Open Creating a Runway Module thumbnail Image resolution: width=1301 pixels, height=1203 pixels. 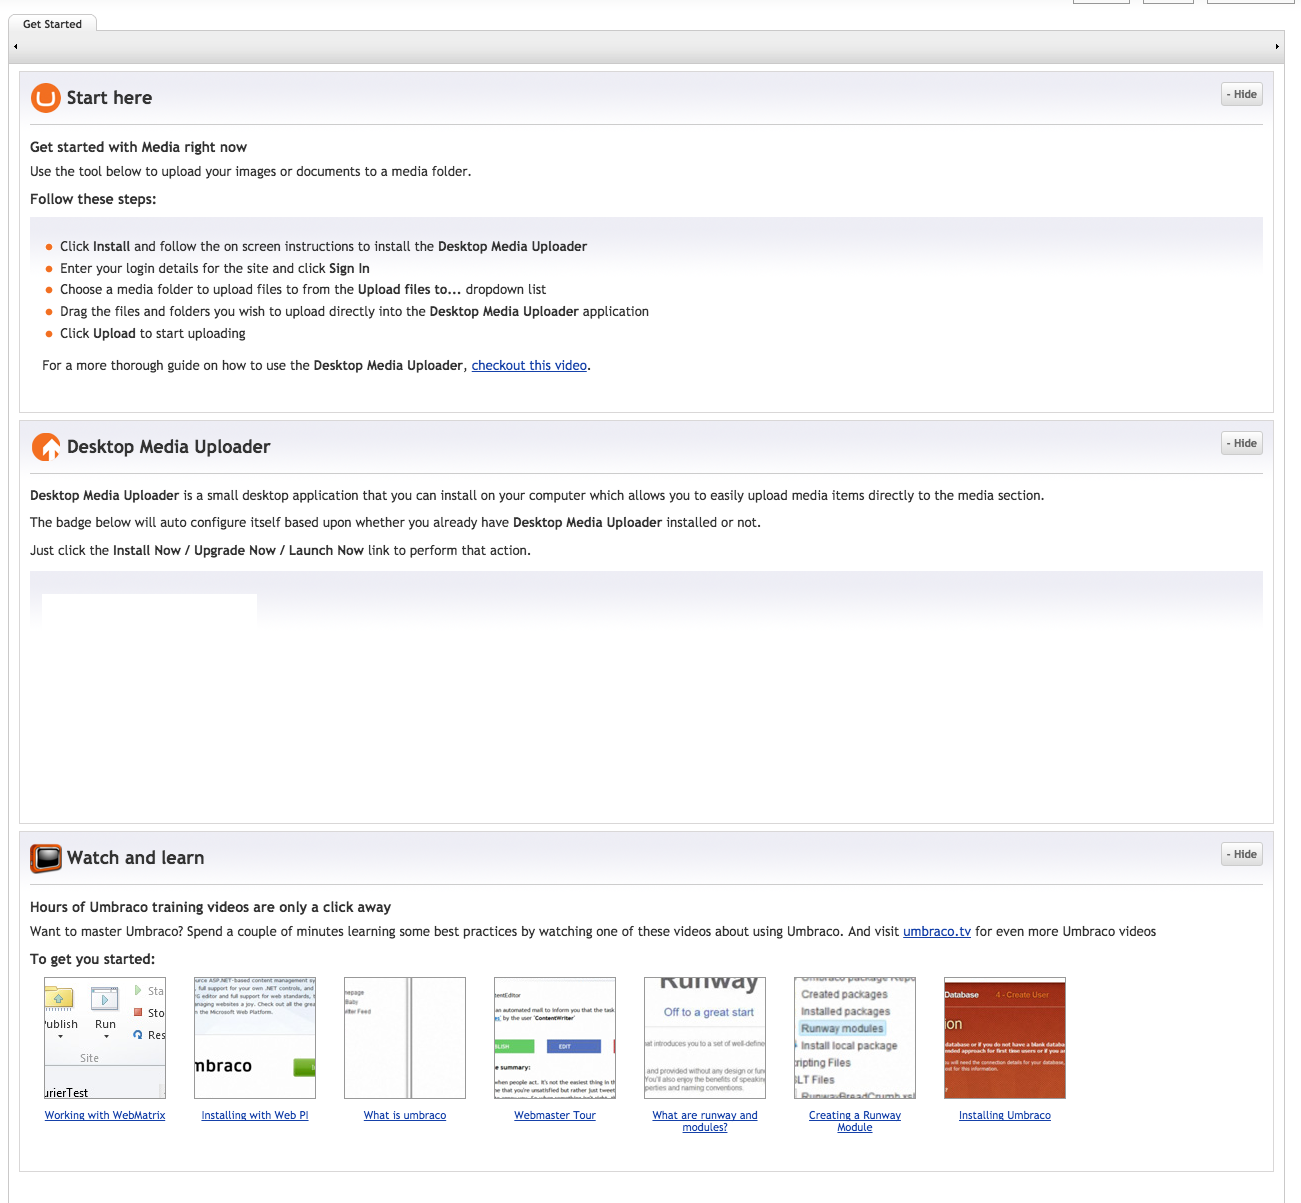pos(855,1038)
